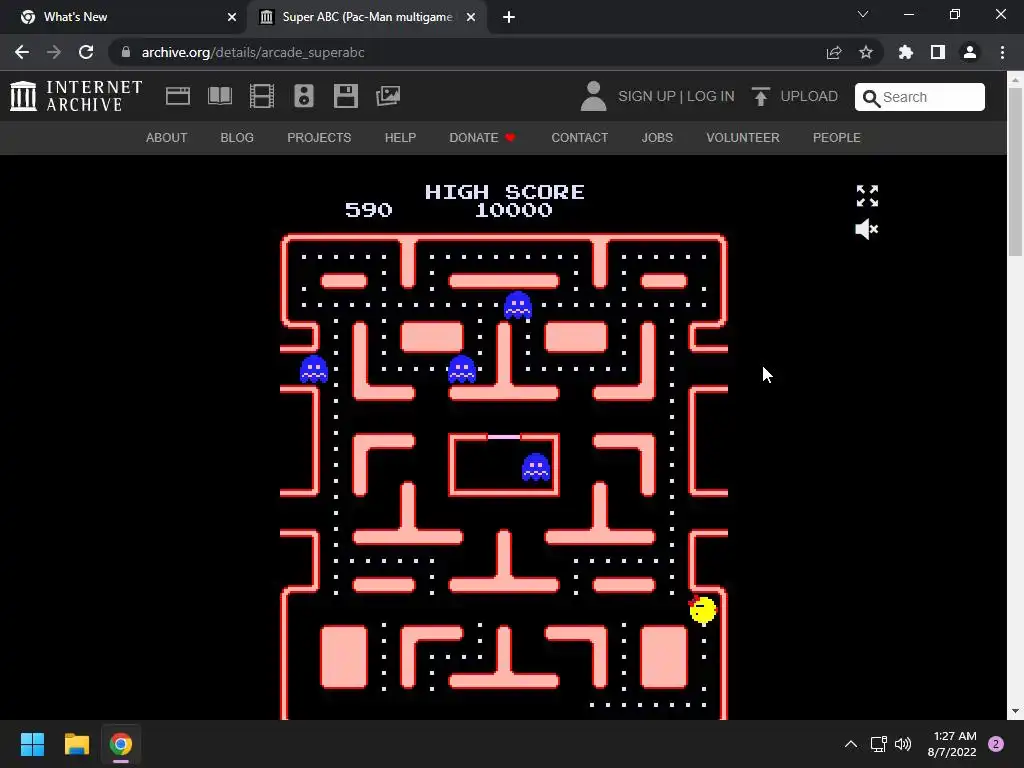Open the Video film strip icon
The width and height of the screenshot is (1024, 768).
262,96
